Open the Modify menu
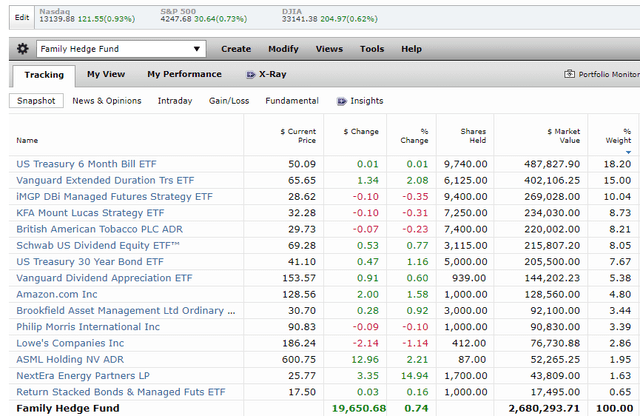Image resolution: width=640 pixels, height=416 pixels. 283,49
